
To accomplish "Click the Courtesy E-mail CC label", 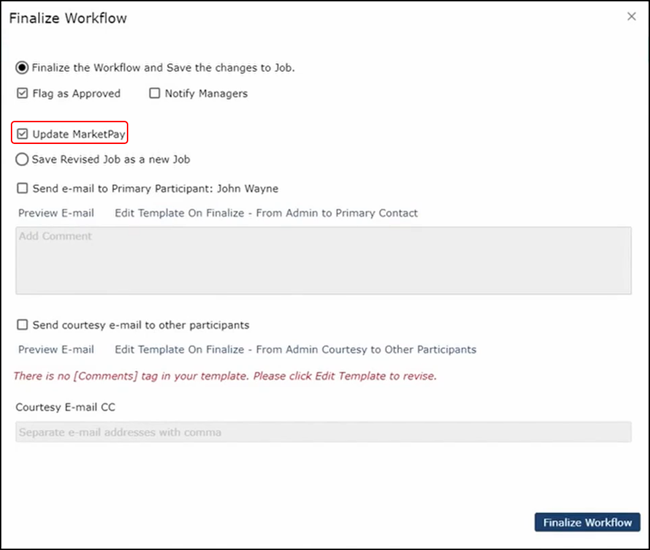I will [66, 407].
